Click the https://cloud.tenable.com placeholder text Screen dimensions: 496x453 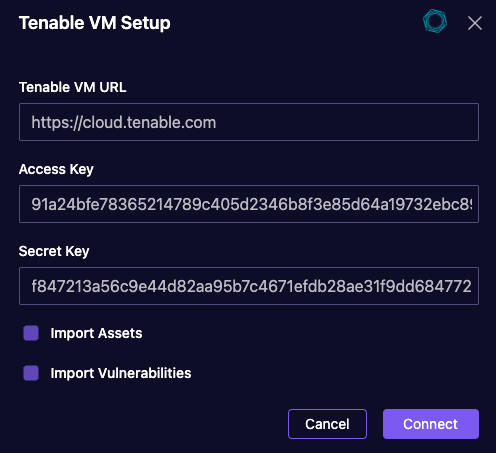click(x=124, y=123)
